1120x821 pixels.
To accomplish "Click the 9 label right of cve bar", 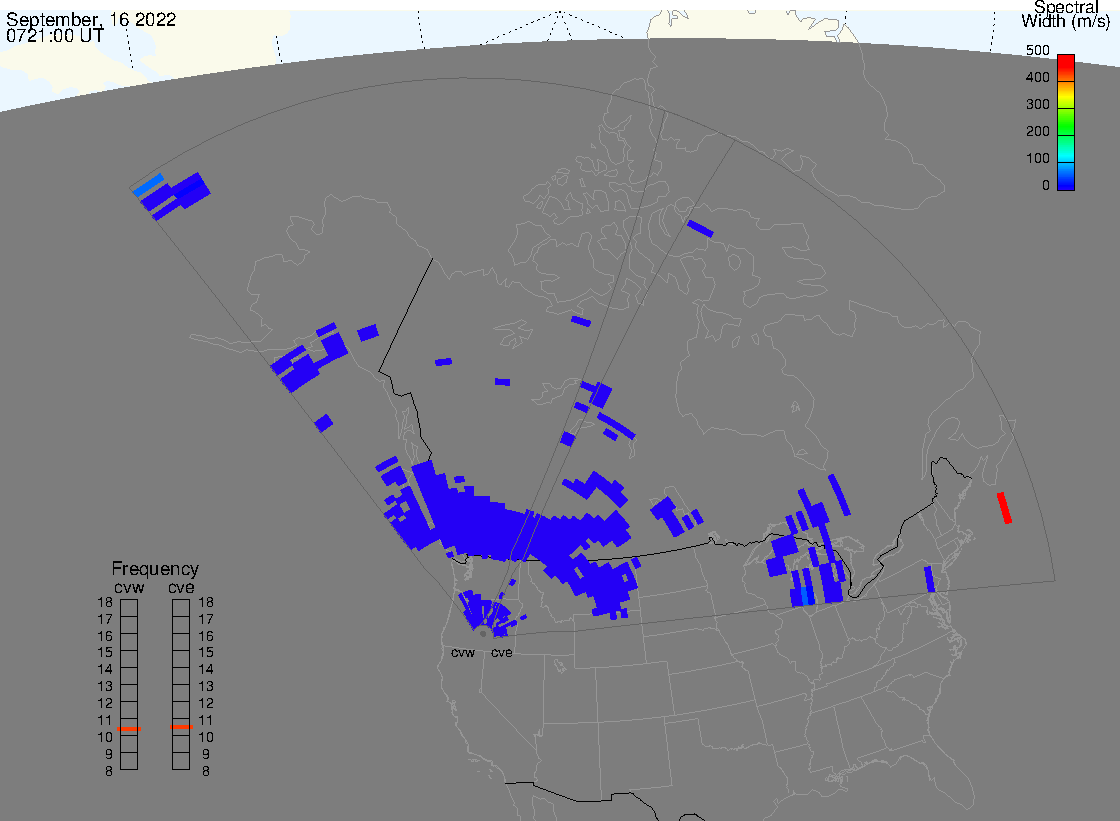I will 206,754.
